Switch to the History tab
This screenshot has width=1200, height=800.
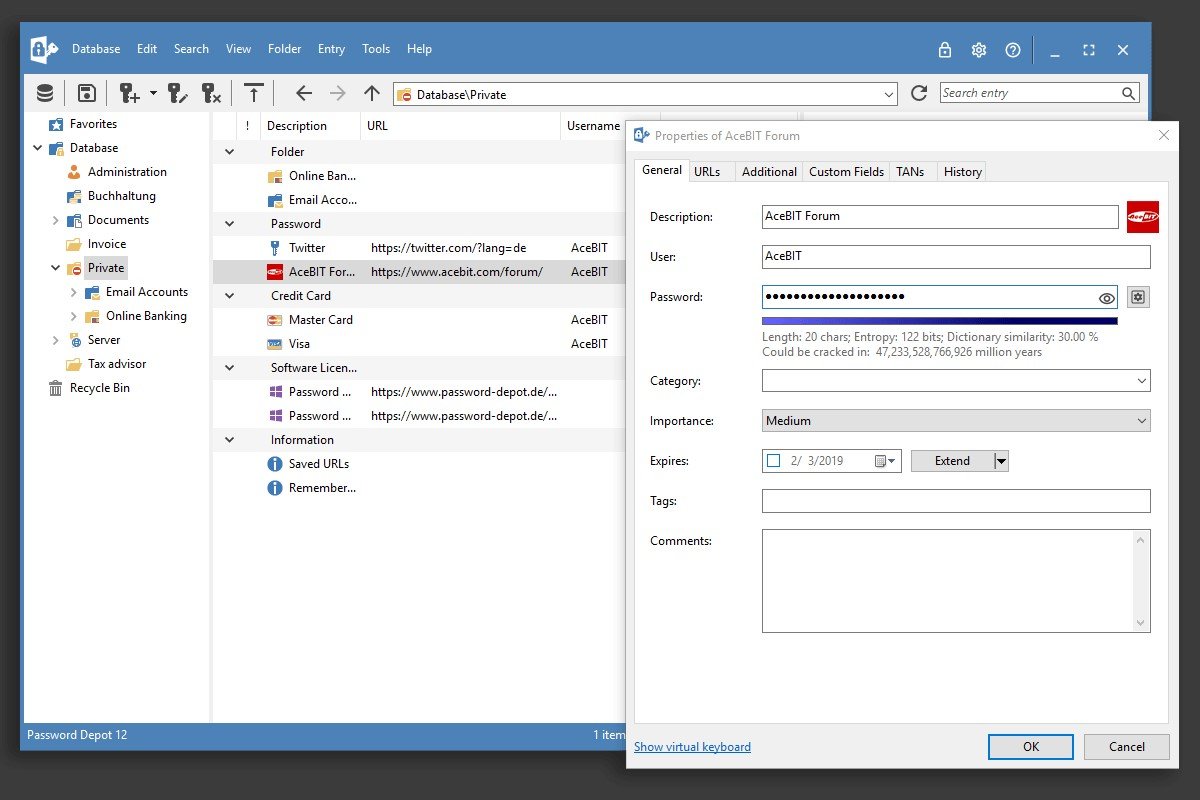click(963, 172)
